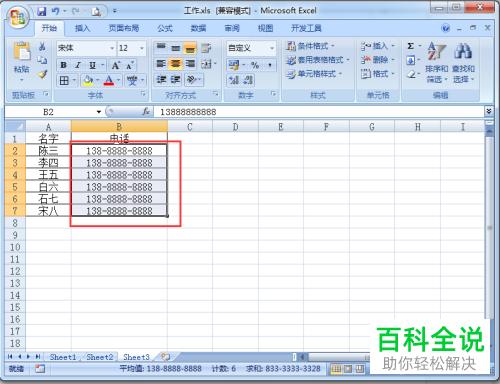Set bottom vertical alignment
500x384 pixels.
click(190, 48)
